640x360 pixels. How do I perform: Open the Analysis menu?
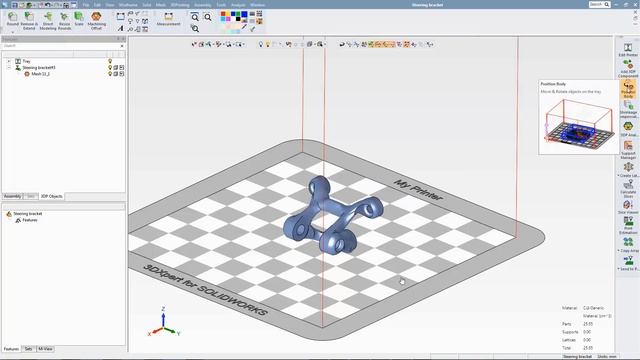click(238, 5)
